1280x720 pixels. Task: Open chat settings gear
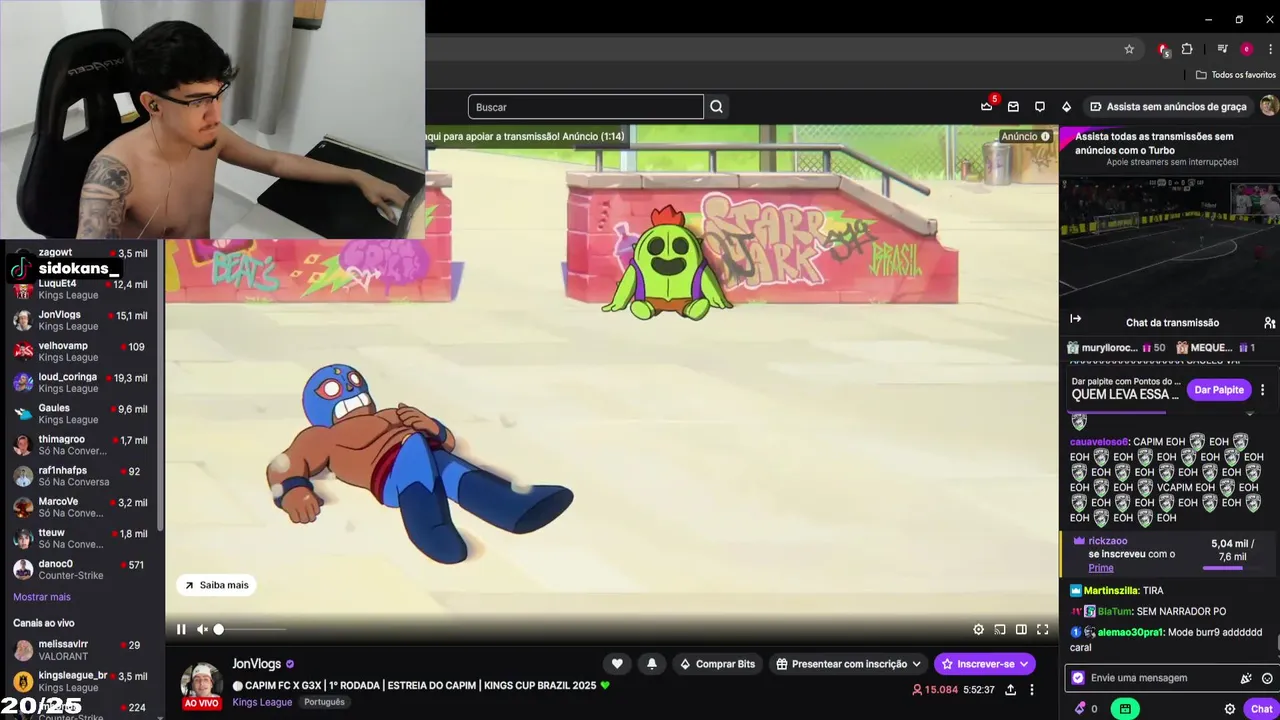1230,709
